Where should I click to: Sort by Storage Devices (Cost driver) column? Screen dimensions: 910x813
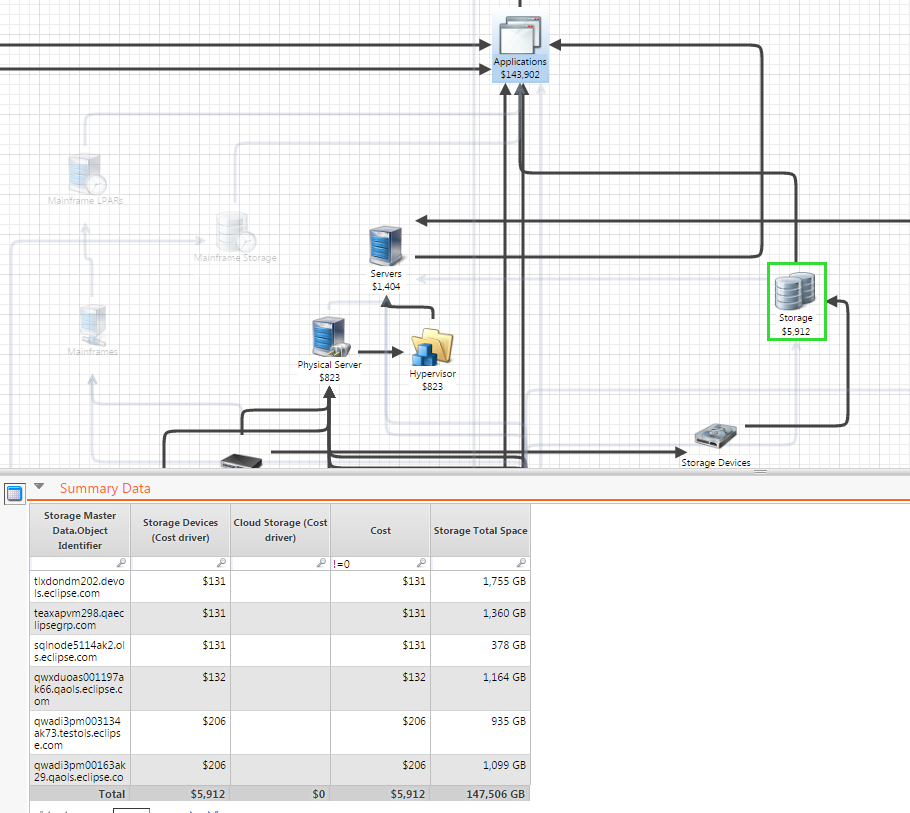pos(180,530)
